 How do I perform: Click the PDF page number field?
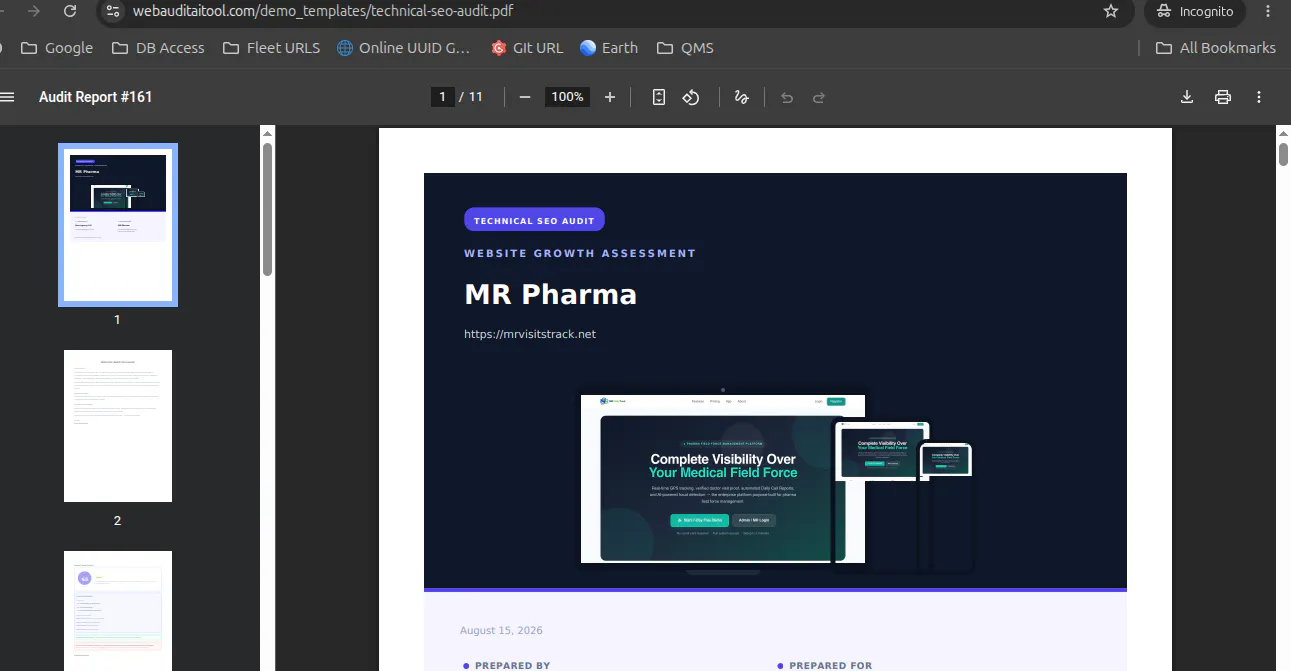442,97
